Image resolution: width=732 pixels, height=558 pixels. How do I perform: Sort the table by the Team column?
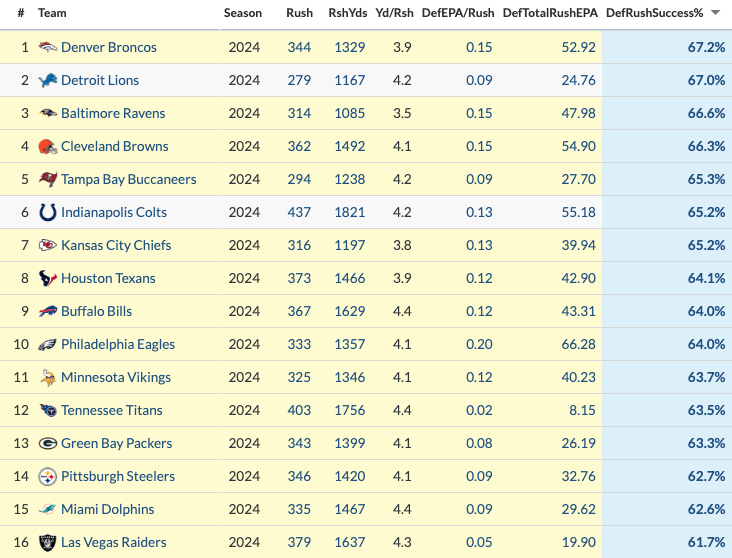pyautogui.click(x=52, y=13)
